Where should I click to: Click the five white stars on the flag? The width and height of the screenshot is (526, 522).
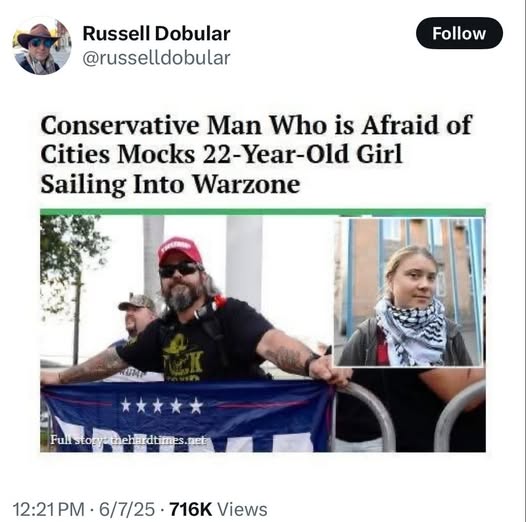pyautogui.click(x=162, y=406)
